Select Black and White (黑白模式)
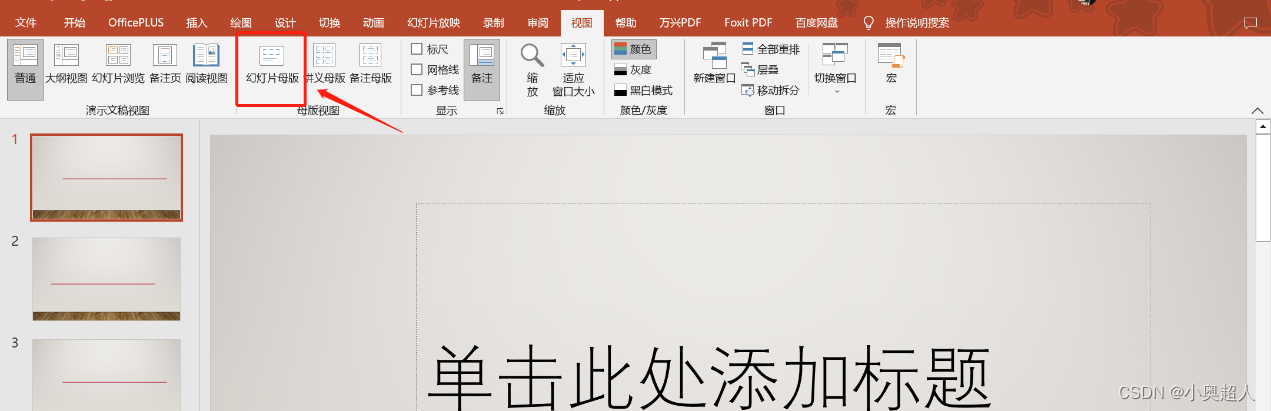This screenshot has height=411, width=1271. click(x=643, y=90)
